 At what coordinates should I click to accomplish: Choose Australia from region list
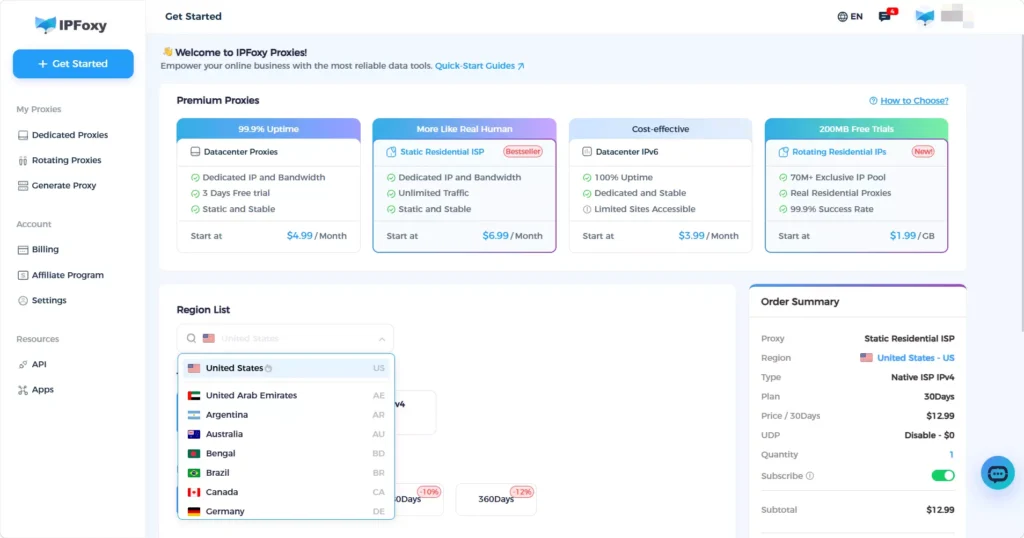[286, 434]
